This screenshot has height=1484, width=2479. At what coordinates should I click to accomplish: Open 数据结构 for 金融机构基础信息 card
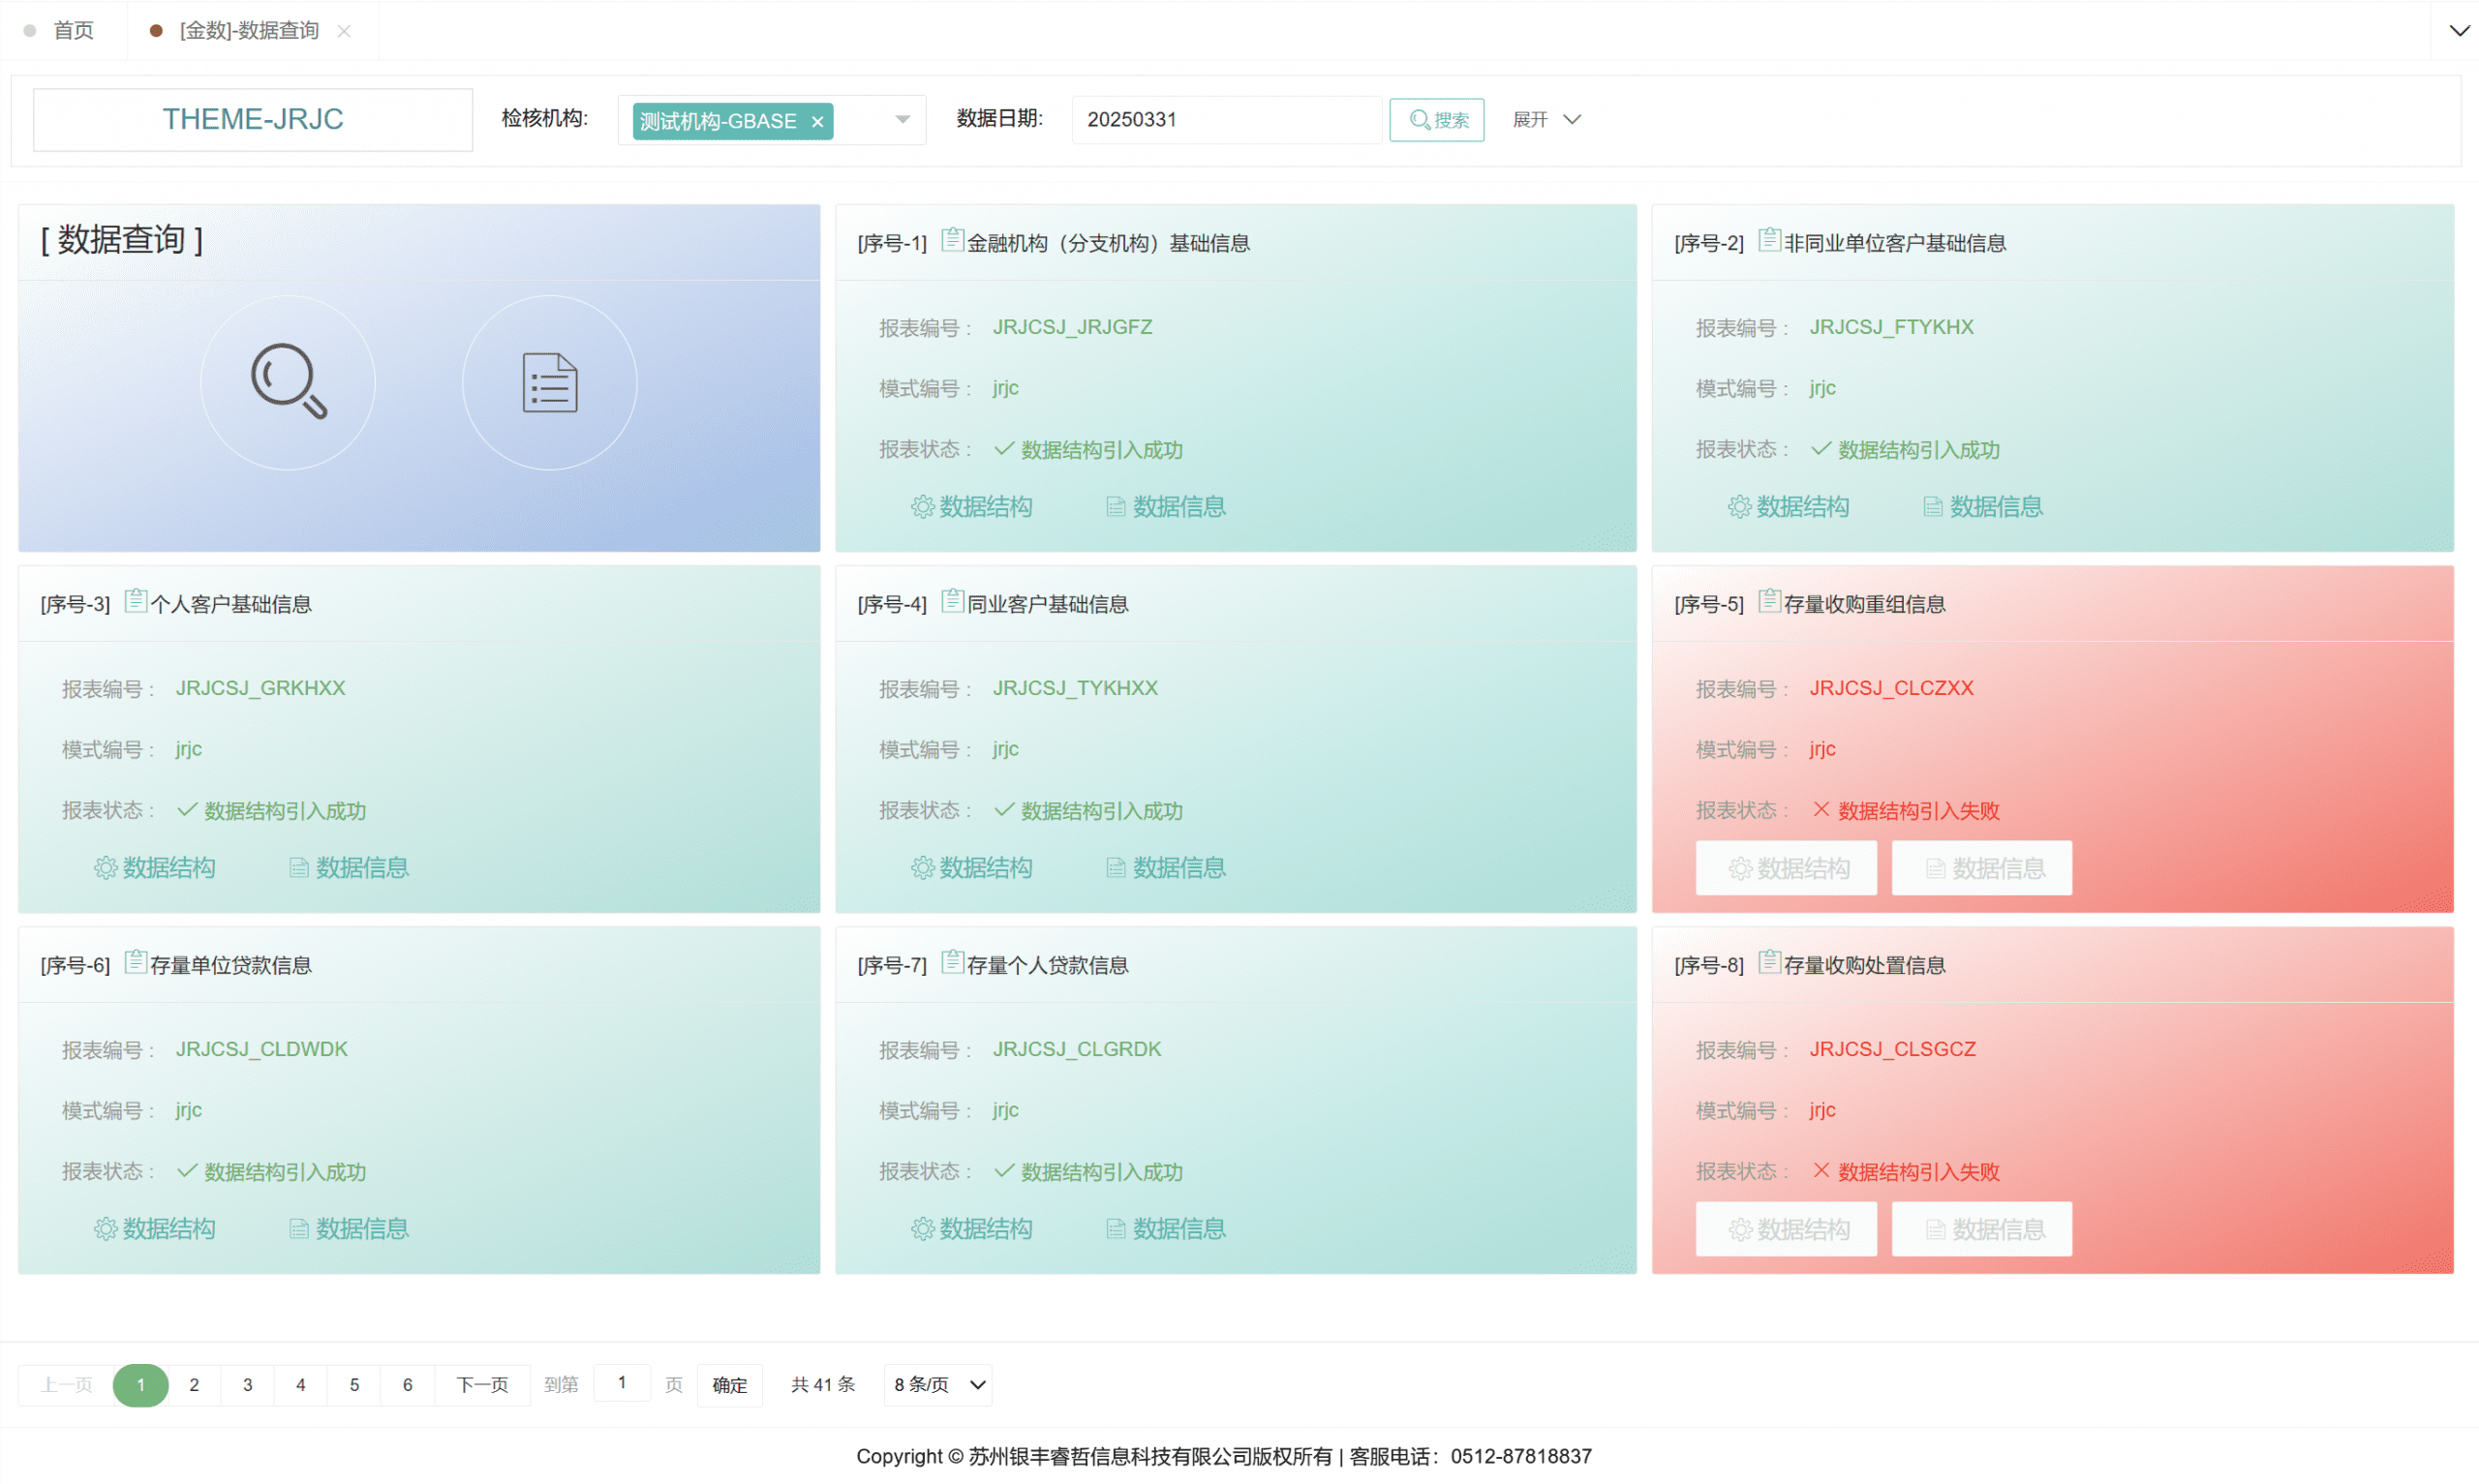click(x=972, y=507)
